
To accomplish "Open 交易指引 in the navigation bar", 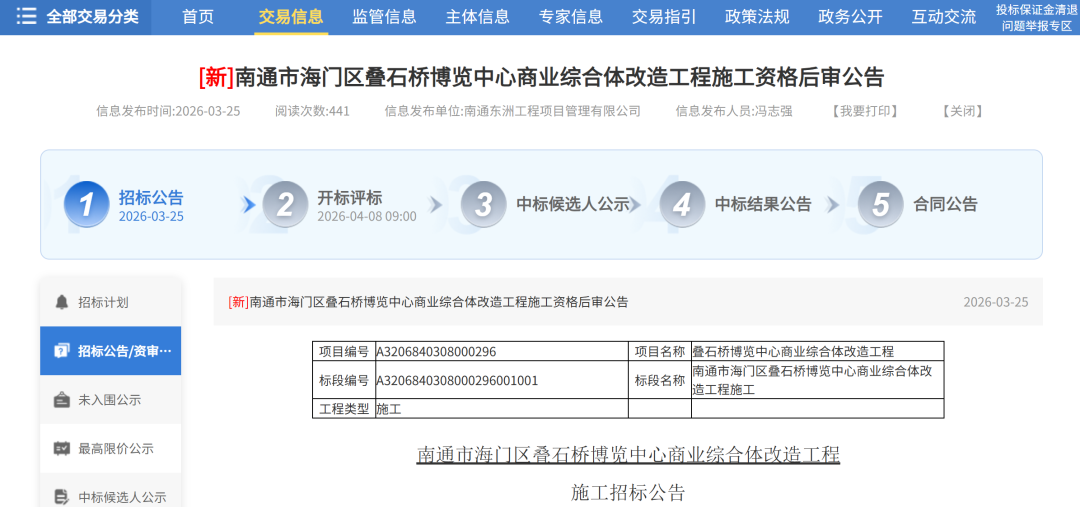I will [664, 17].
